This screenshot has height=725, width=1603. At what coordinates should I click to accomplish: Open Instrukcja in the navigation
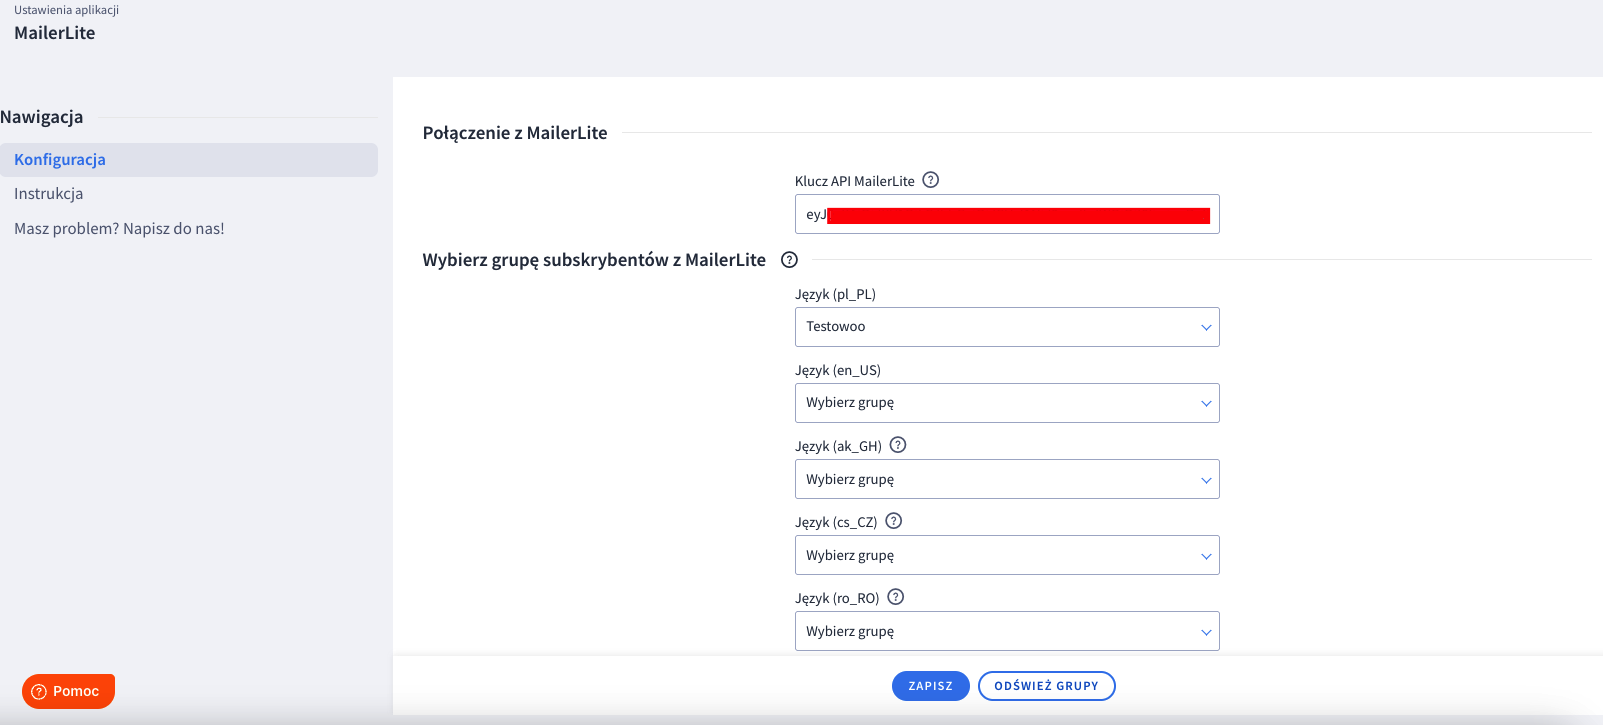coord(48,194)
